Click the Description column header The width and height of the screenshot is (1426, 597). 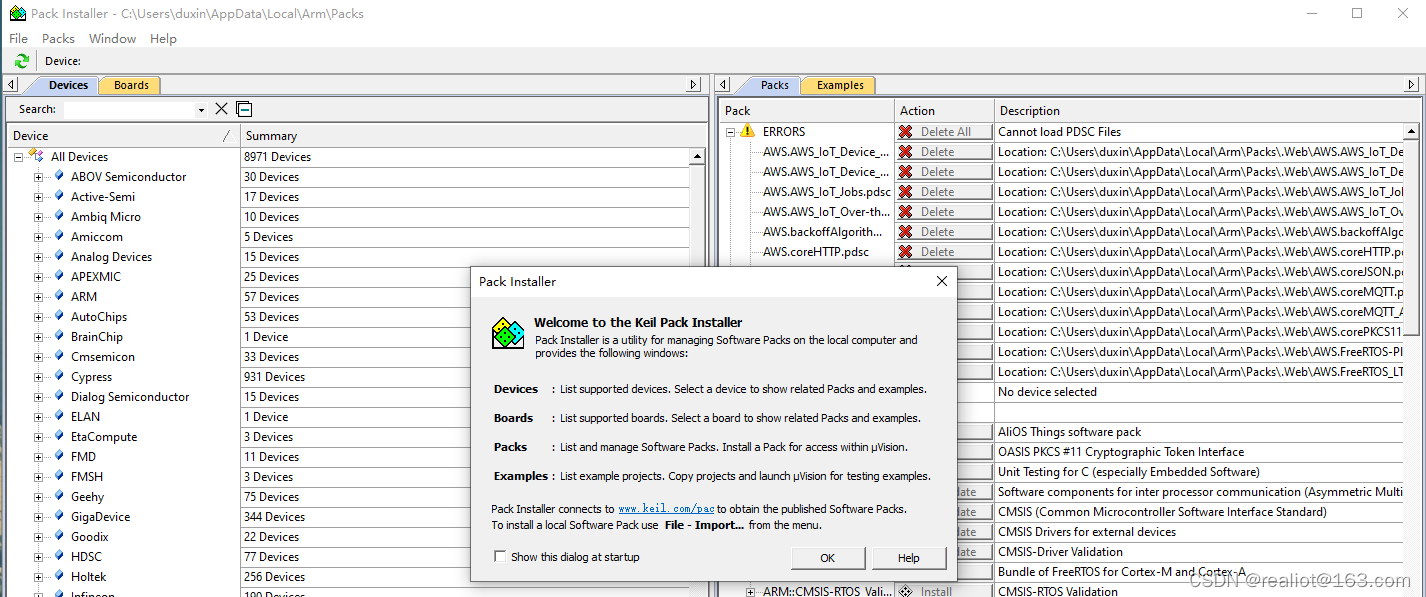[1206, 110]
